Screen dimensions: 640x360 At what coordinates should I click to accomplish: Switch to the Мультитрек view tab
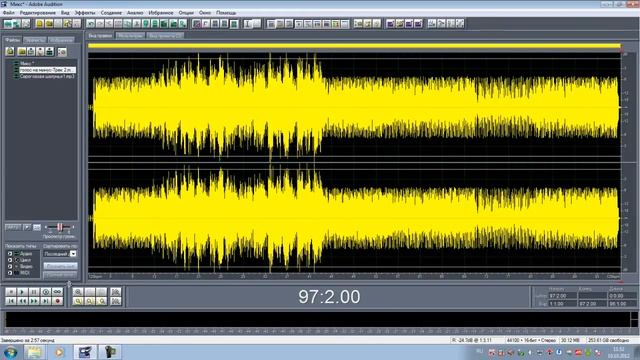point(130,36)
